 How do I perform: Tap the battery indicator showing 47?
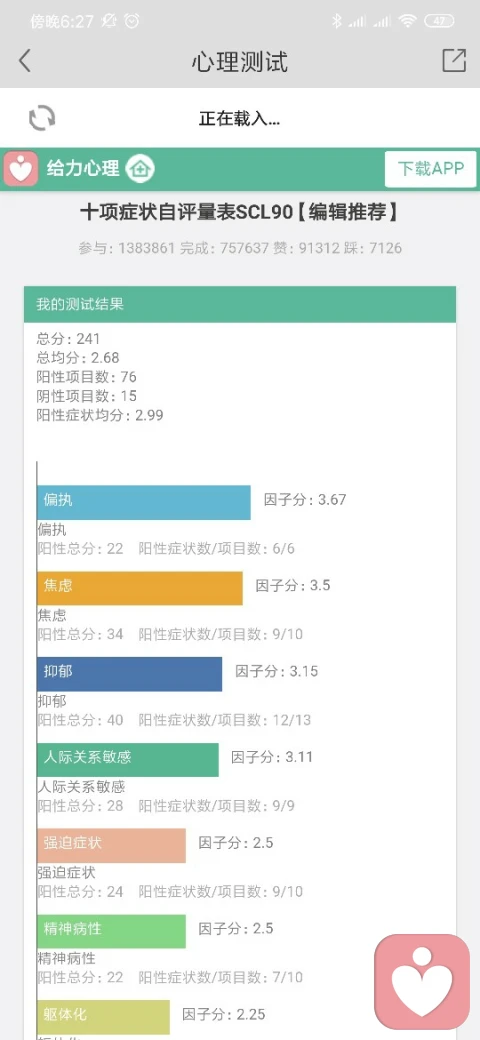click(439, 21)
